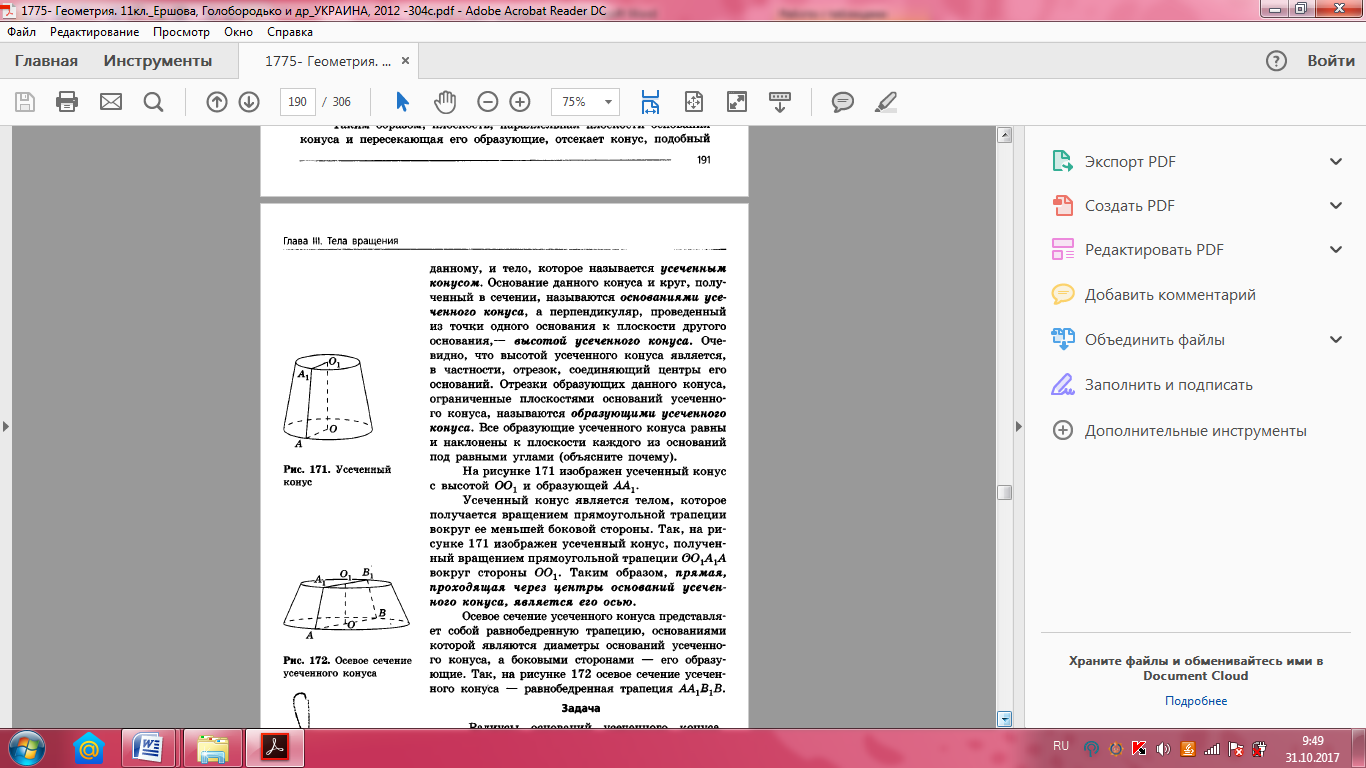
Task: Activate the arrow Selection tool
Action: click(402, 102)
